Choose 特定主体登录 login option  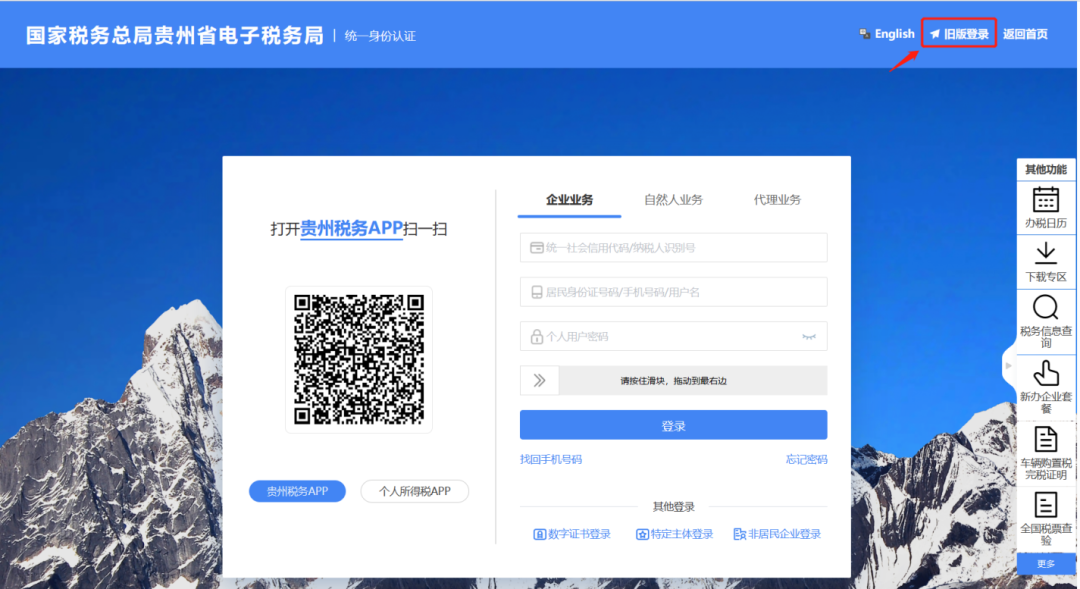click(x=674, y=534)
